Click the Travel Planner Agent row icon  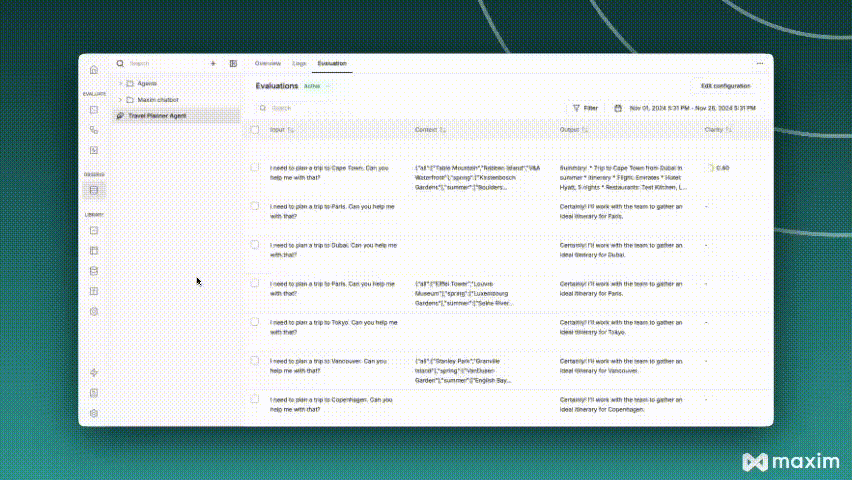pos(120,116)
